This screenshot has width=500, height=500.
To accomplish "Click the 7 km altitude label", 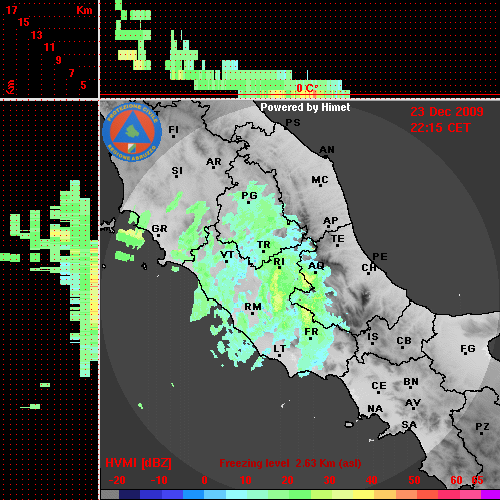I will point(71,73).
